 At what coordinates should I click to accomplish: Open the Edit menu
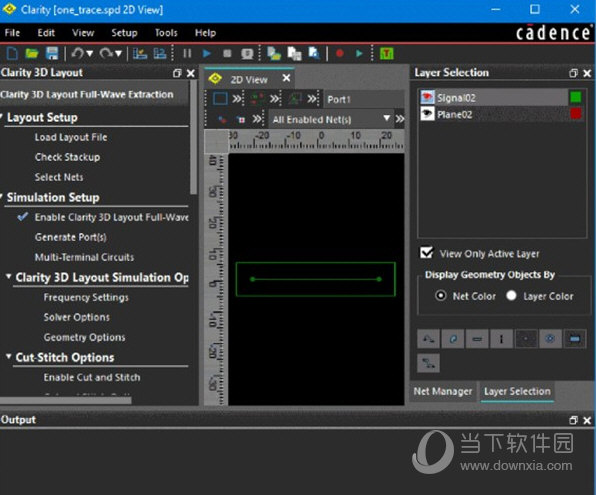(x=46, y=33)
